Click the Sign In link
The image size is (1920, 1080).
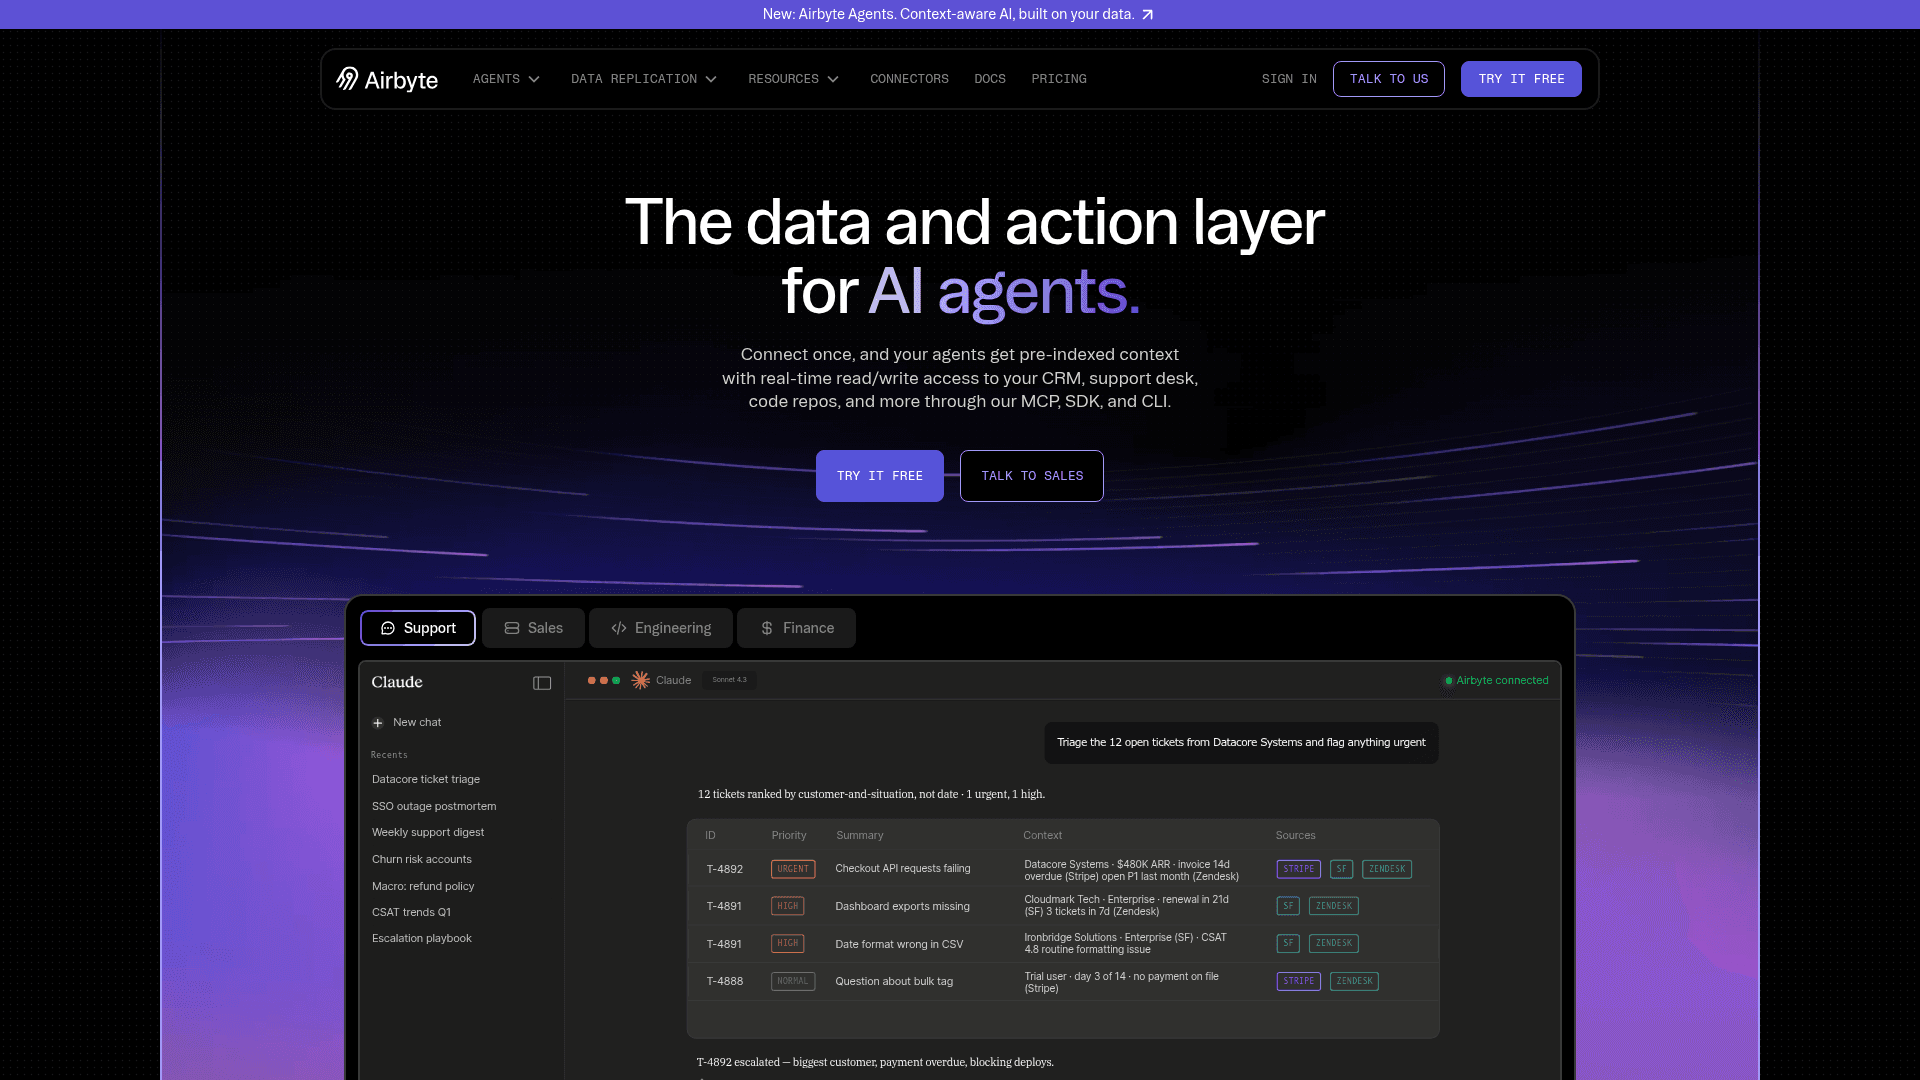click(x=1289, y=79)
